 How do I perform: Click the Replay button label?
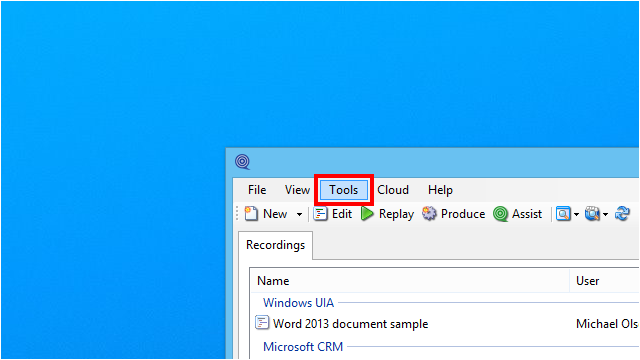pos(396,214)
